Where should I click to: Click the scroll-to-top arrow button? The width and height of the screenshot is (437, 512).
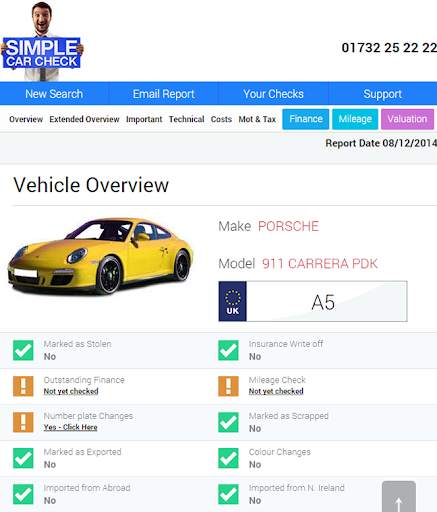pyautogui.click(x=399, y=497)
